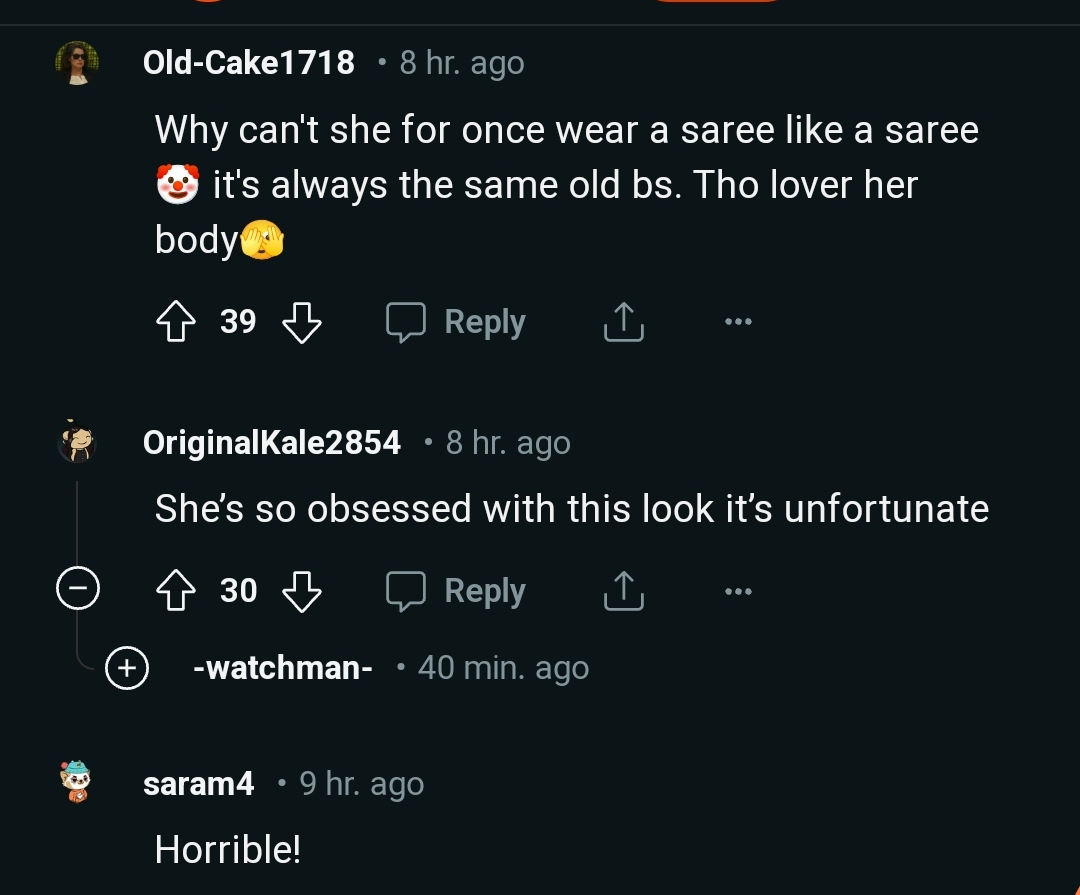Open Old-Cake1718's profile avatar

point(78,62)
